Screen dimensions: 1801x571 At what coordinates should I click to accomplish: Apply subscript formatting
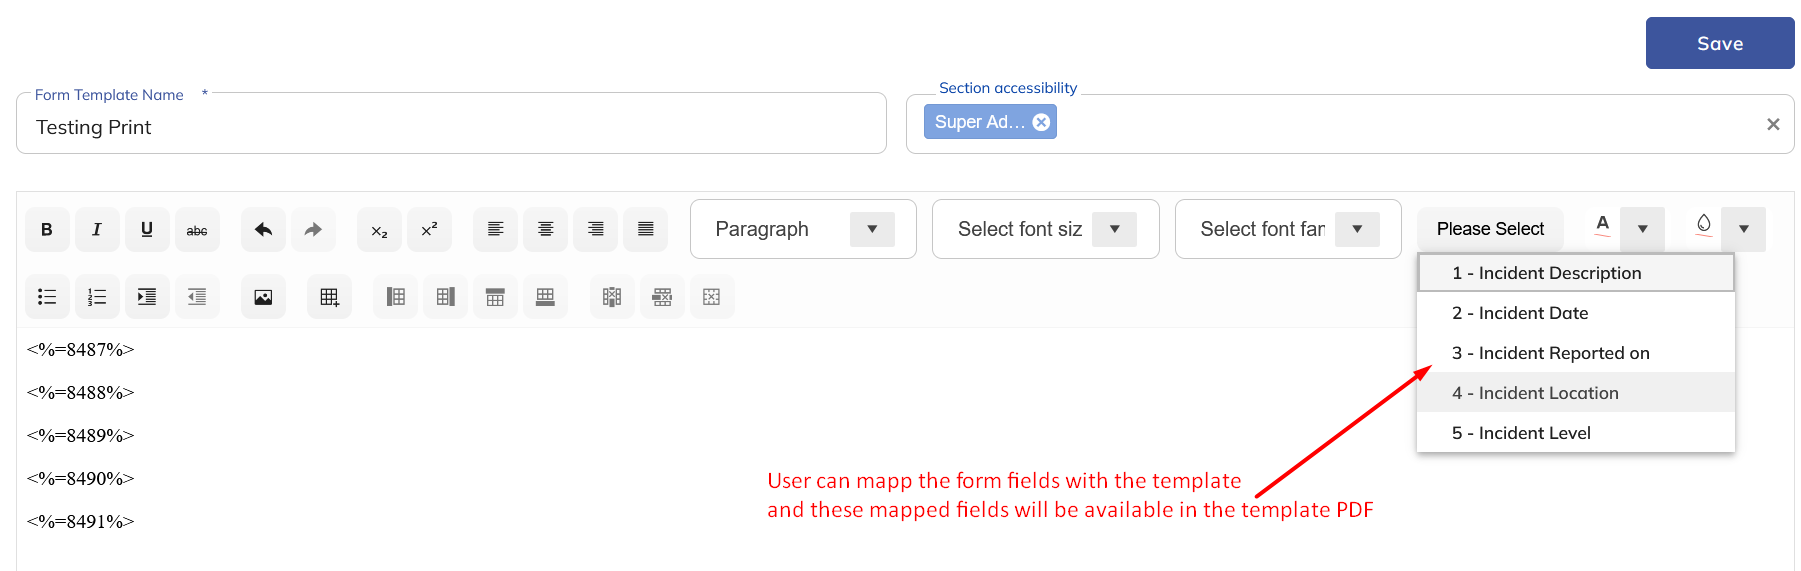coord(379,230)
